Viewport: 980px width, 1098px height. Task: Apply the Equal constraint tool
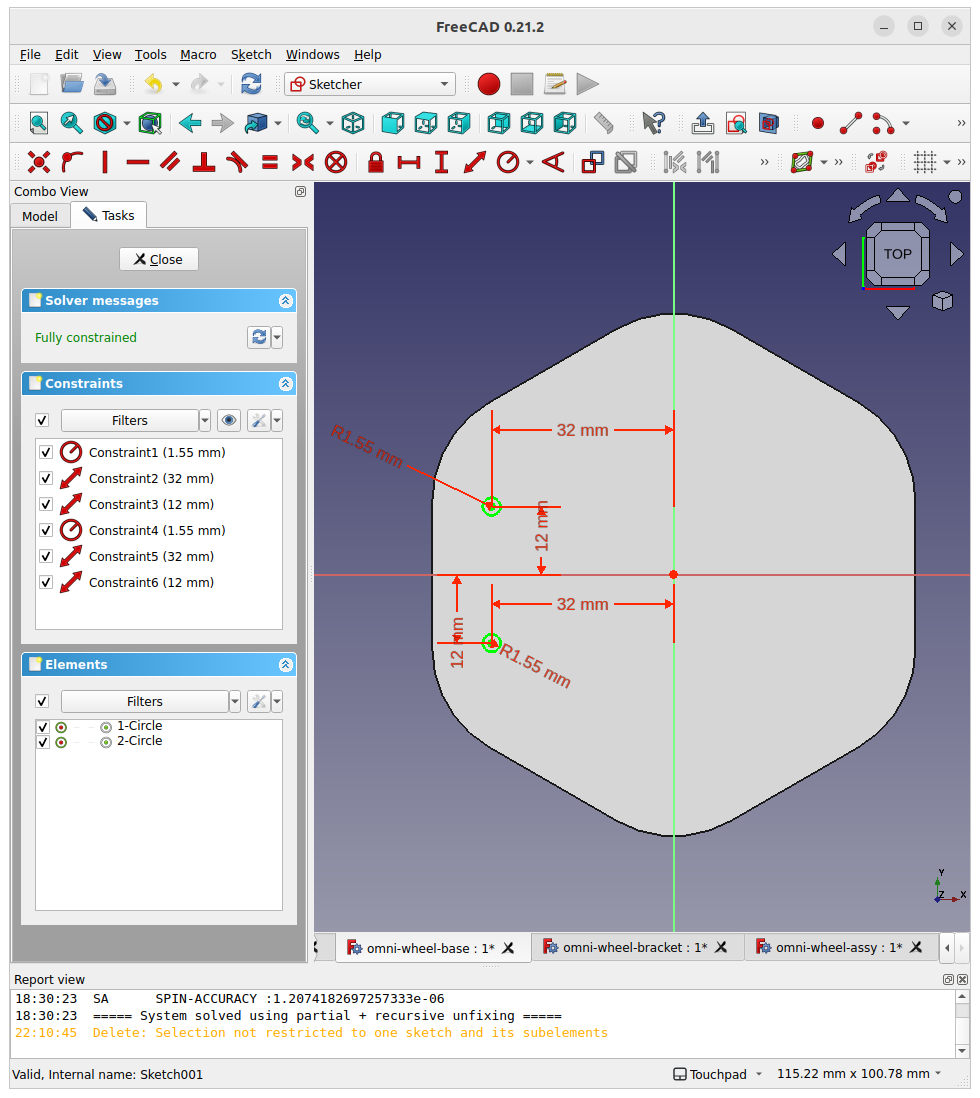tap(270, 162)
